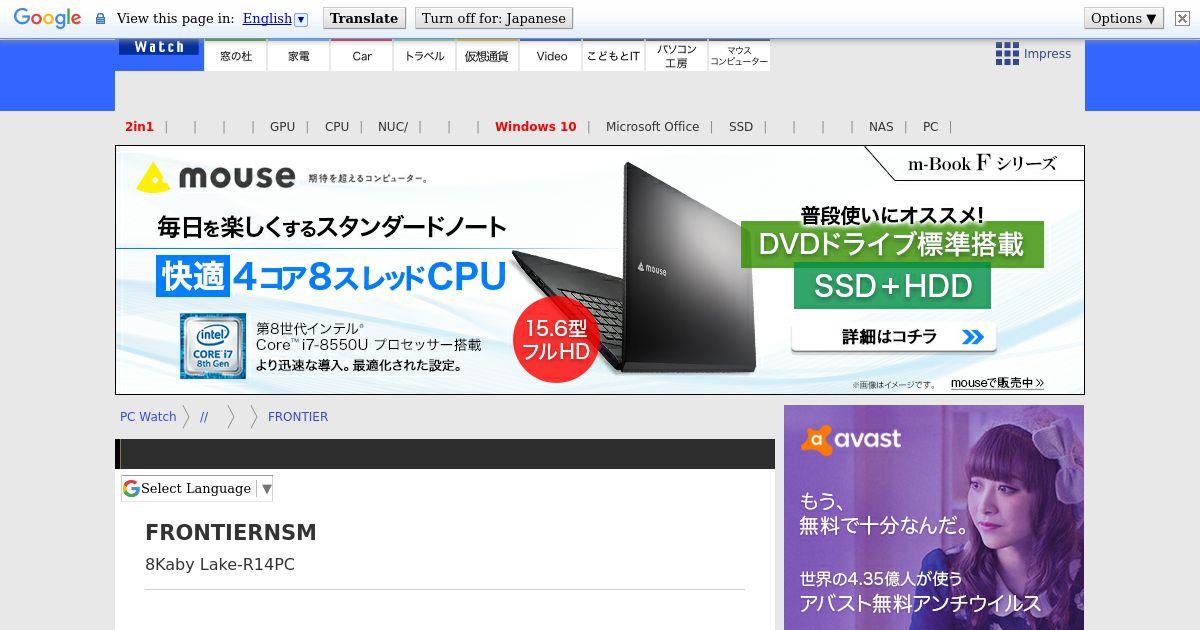Click the Intel Core i7 badge
The height and width of the screenshot is (630, 1200).
click(212, 346)
